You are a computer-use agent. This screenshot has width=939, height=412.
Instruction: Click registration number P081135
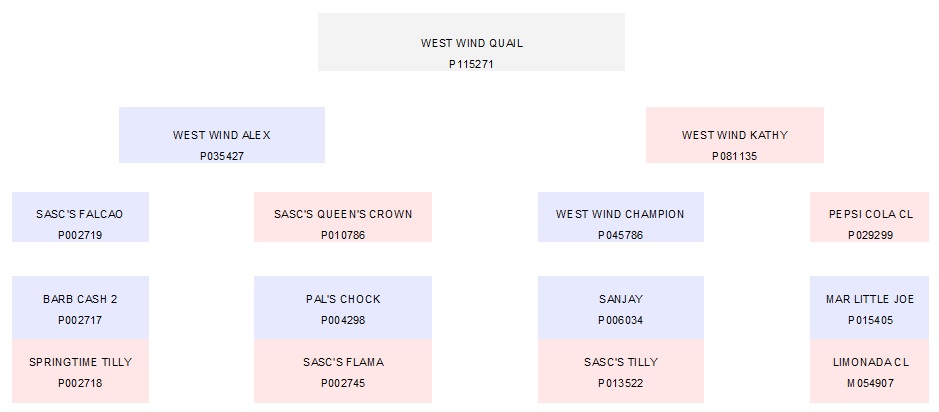click(x=734, y=157)
